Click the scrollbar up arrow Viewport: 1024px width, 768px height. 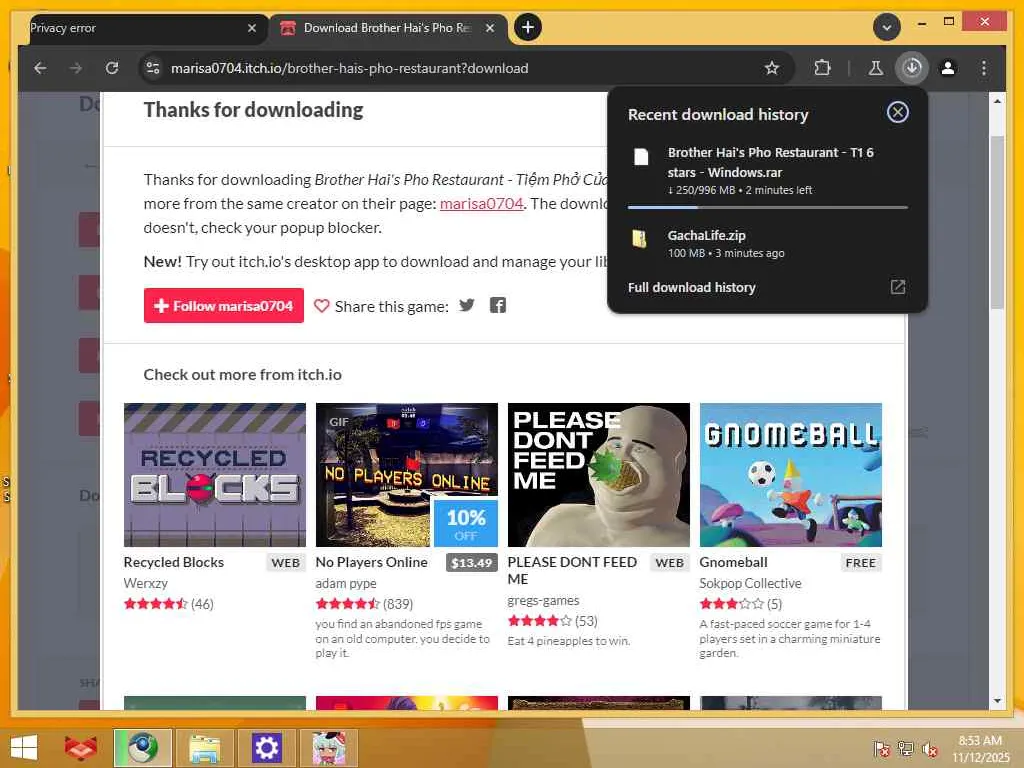[997, 101]
